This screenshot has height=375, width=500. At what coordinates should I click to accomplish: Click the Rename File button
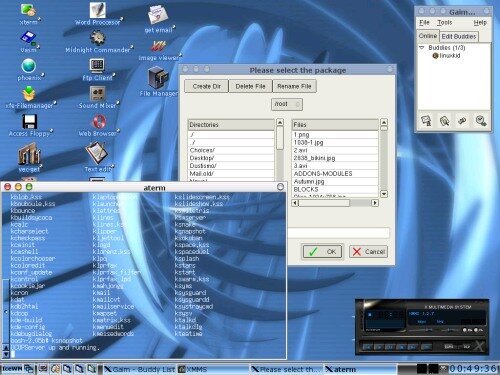pyautogui.click(x=294, y=86)
